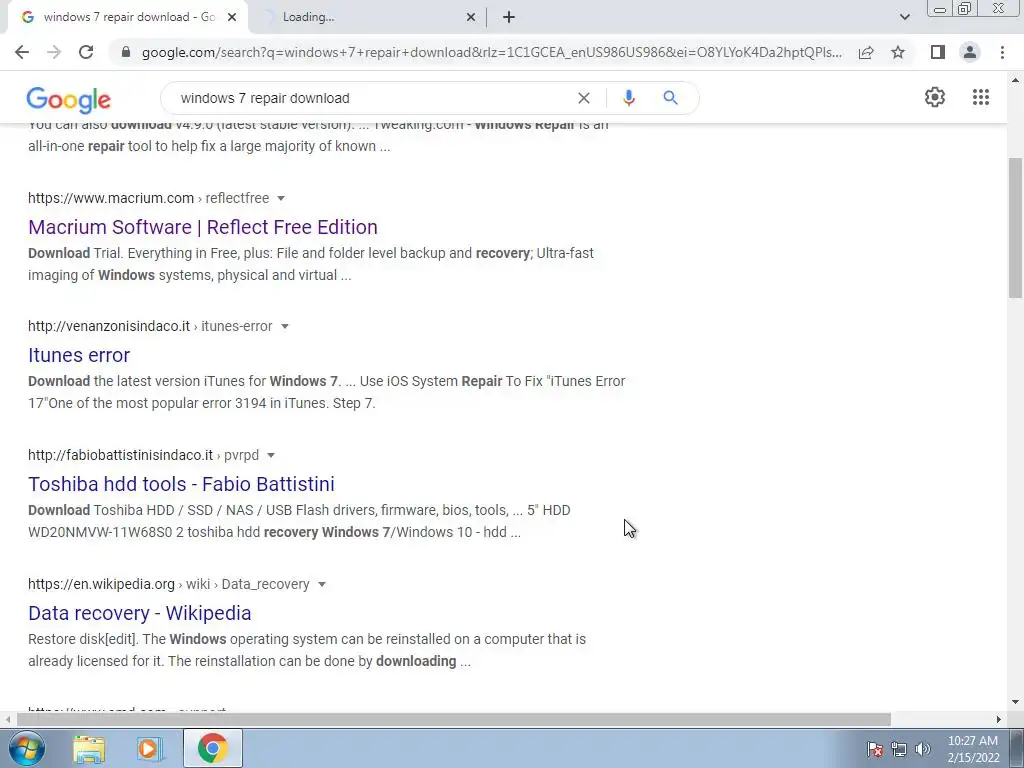The height and width of the screenshot is (768, 1024).
Task: Click the forward navigation arrow
Action: (x=54, y=52)
